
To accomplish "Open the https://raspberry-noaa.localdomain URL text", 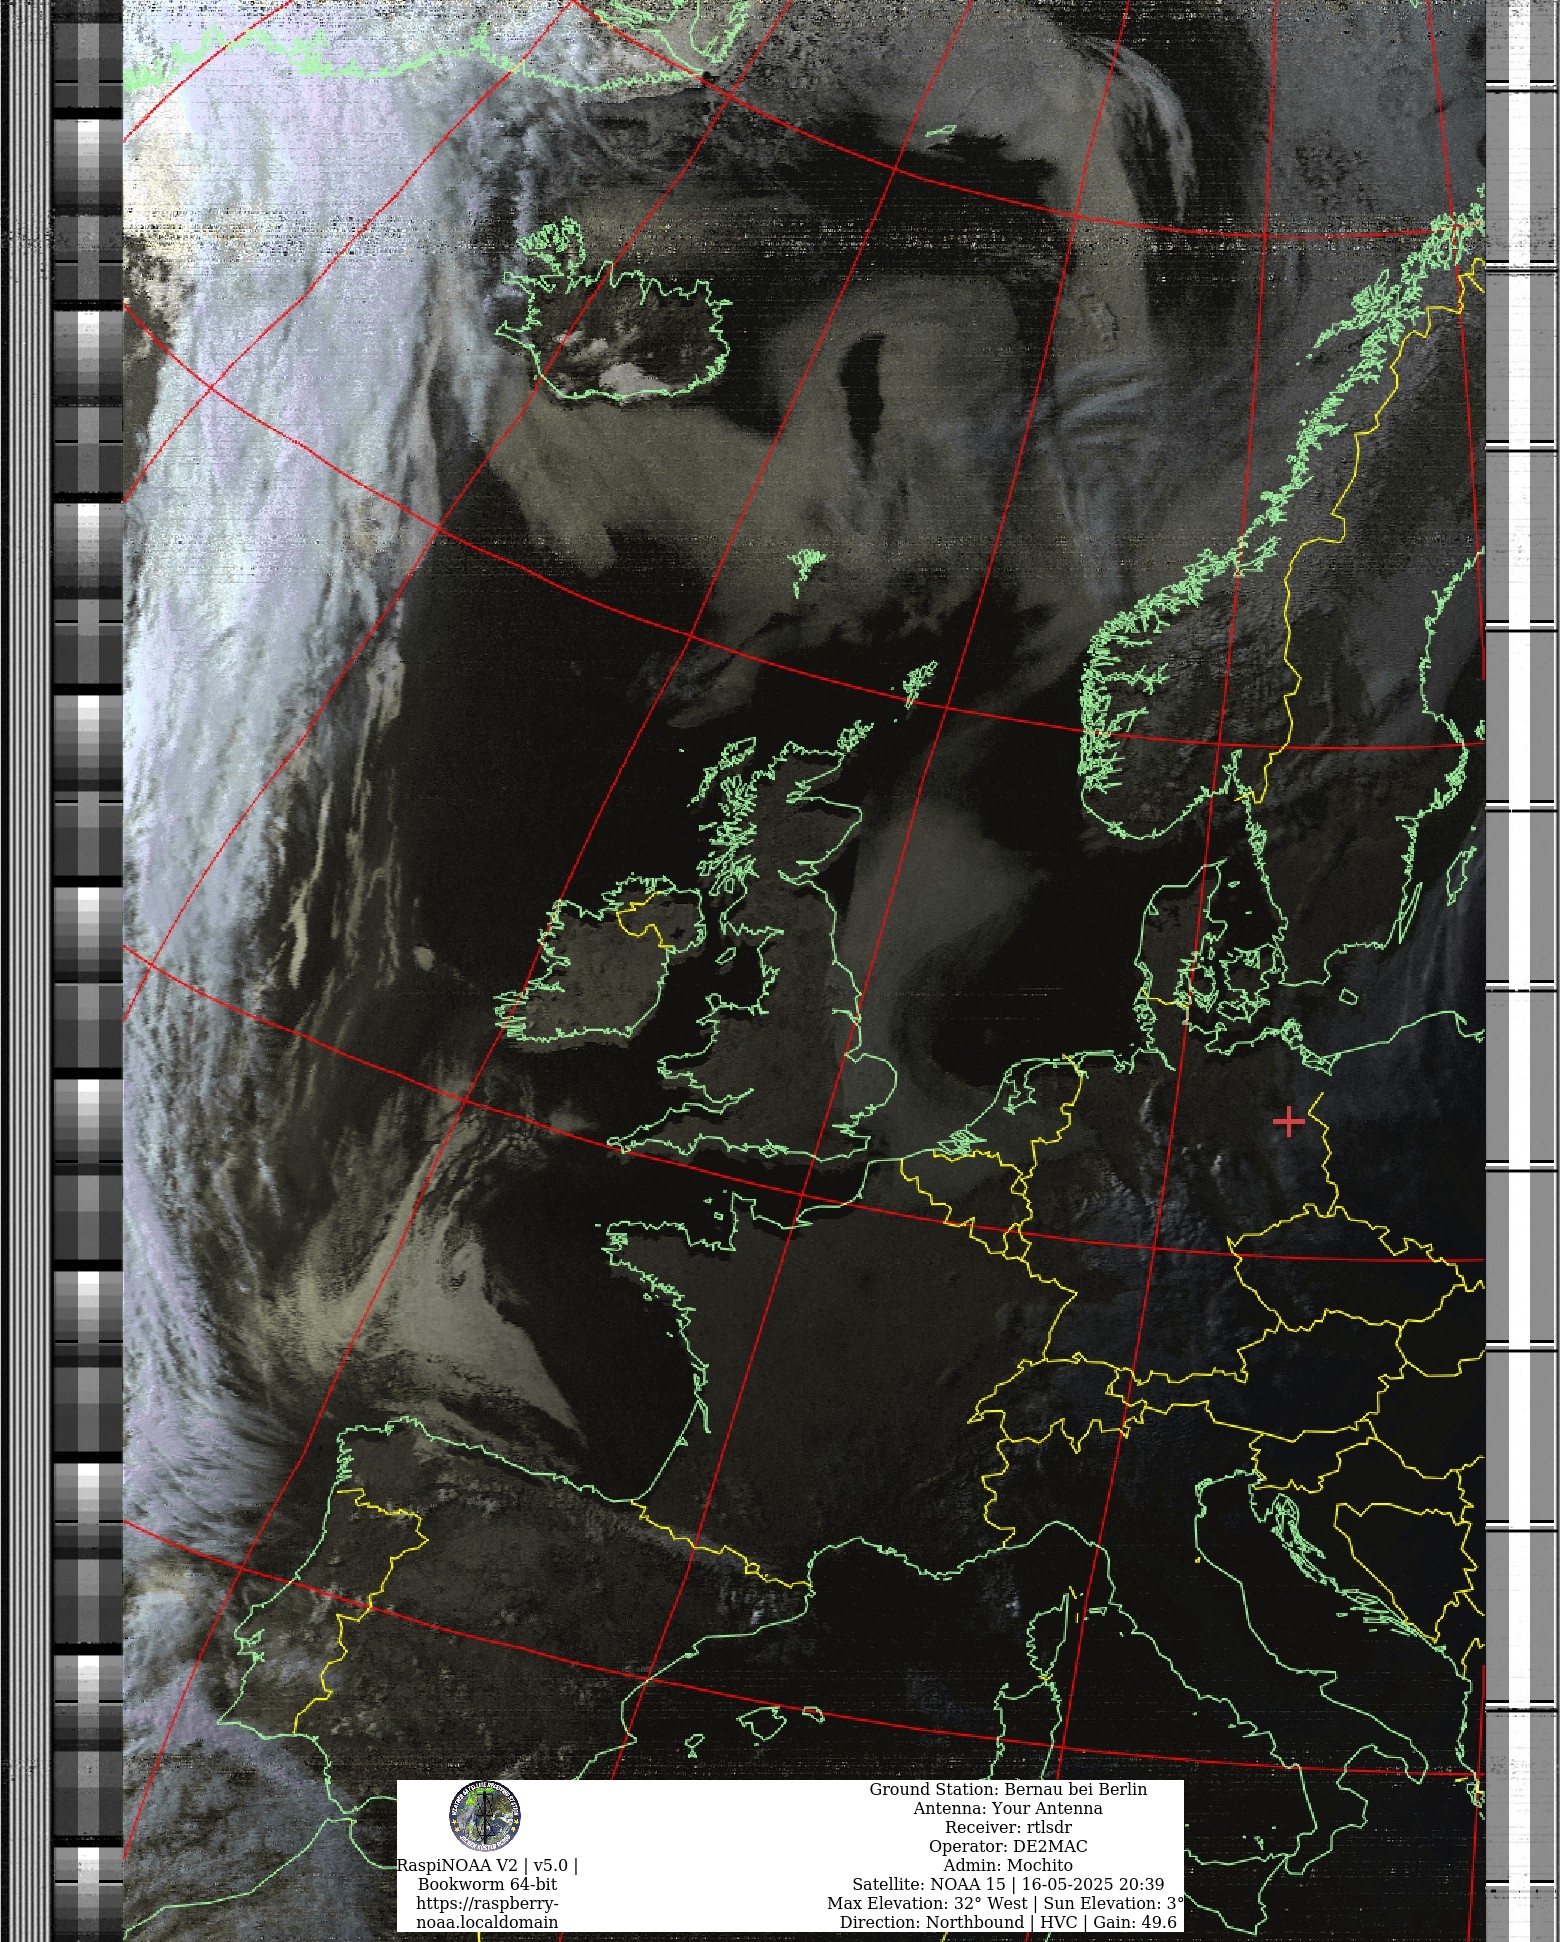I will [x=487, y=1913].
